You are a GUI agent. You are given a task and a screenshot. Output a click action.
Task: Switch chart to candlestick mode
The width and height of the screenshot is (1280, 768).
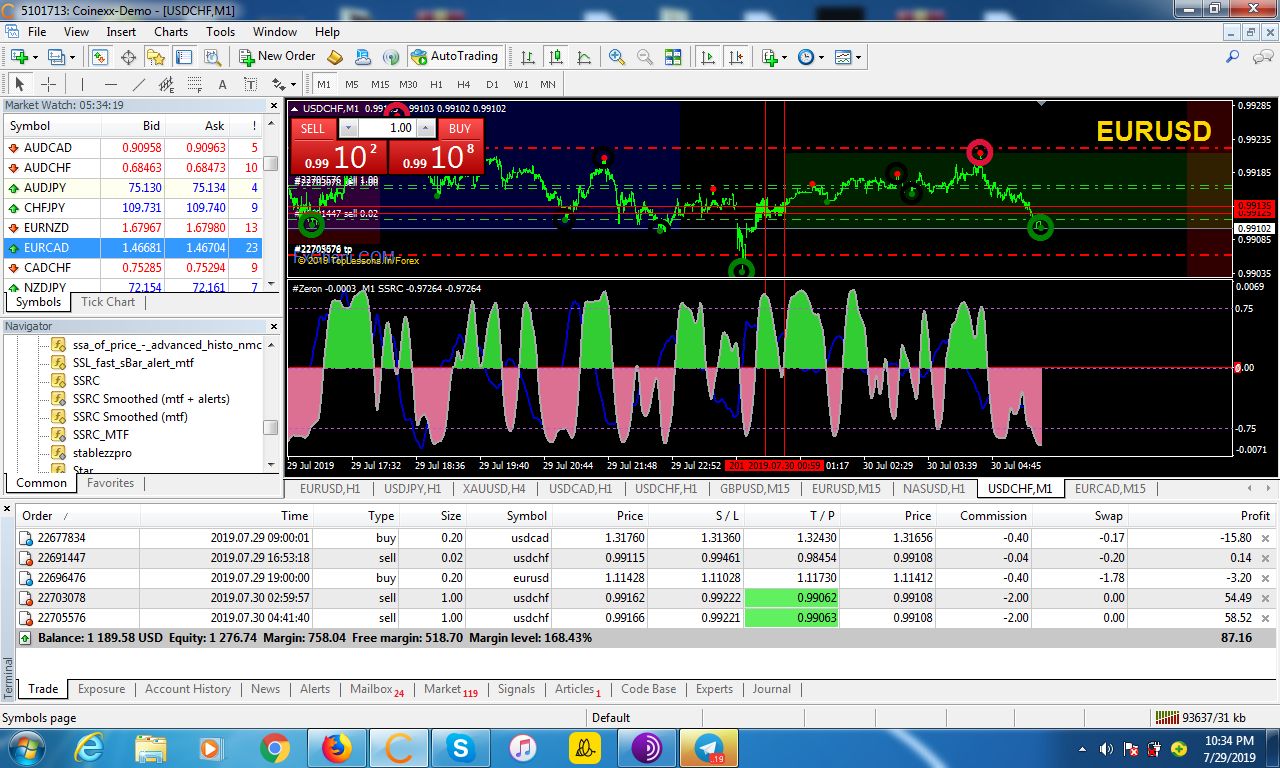click(x=555, y=57)
